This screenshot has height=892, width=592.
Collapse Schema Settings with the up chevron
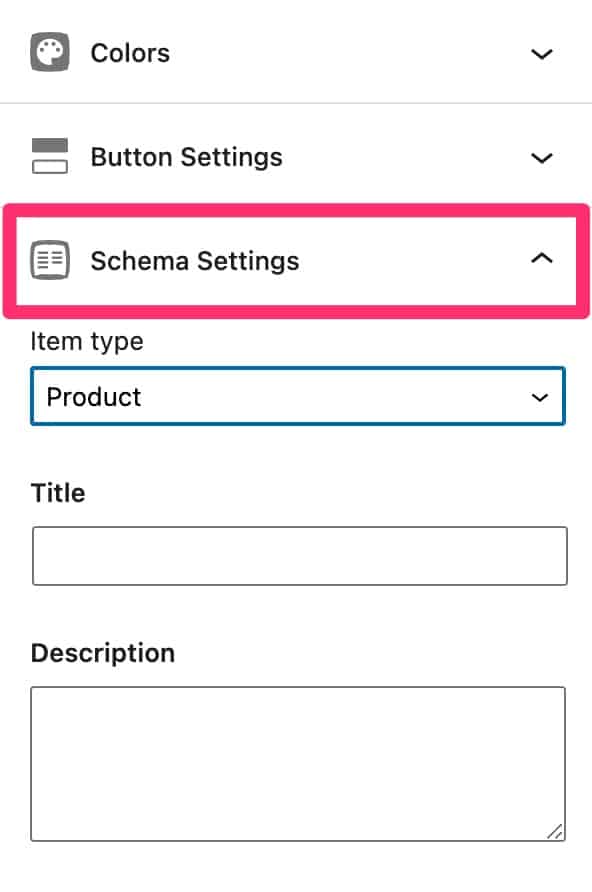[x=541, y=258]
